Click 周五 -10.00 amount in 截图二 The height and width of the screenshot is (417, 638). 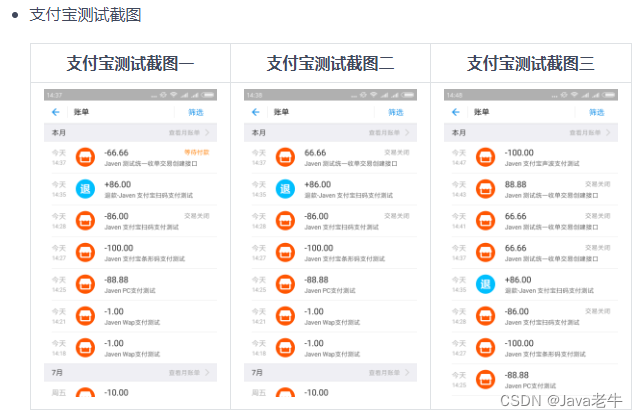(316, 393)
